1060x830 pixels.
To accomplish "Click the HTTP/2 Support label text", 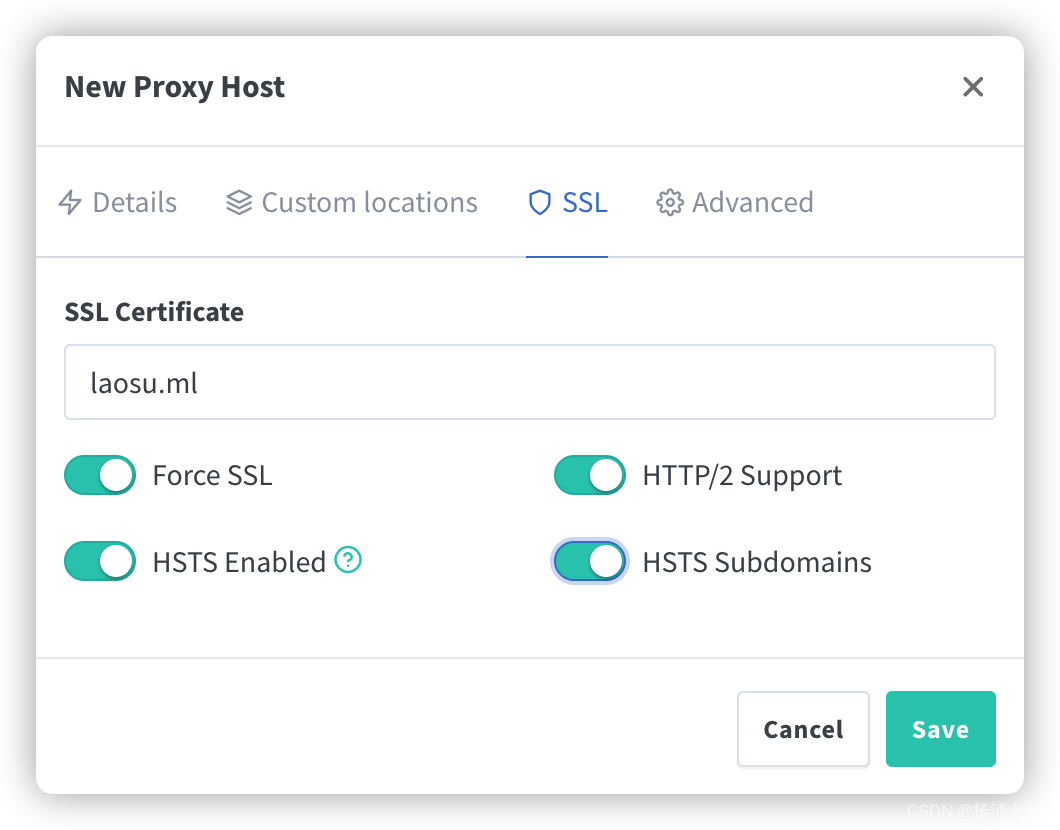I will click(x=742, y=476).
